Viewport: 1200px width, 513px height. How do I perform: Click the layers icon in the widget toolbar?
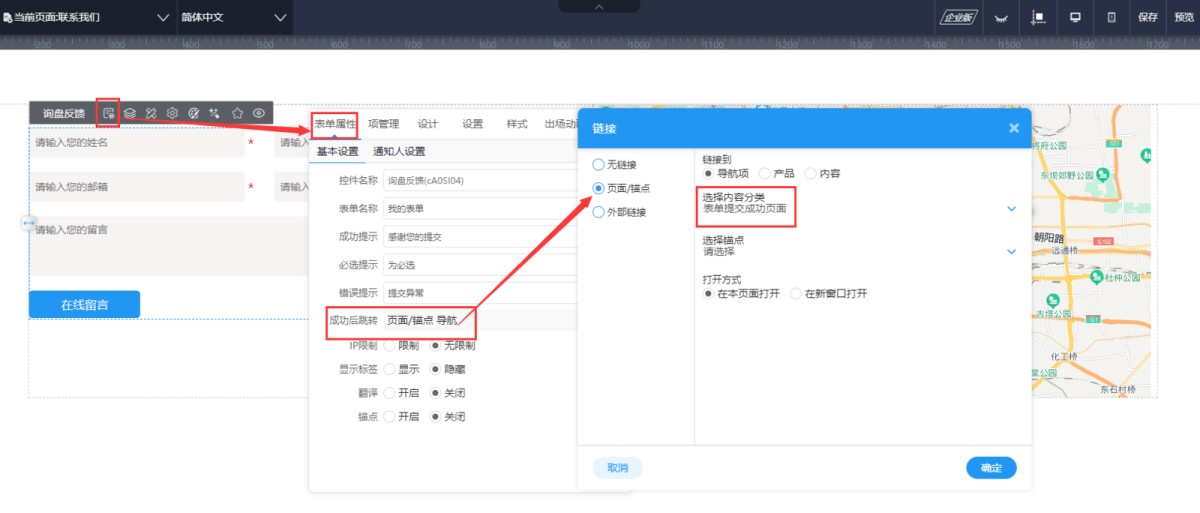point(130,113)
